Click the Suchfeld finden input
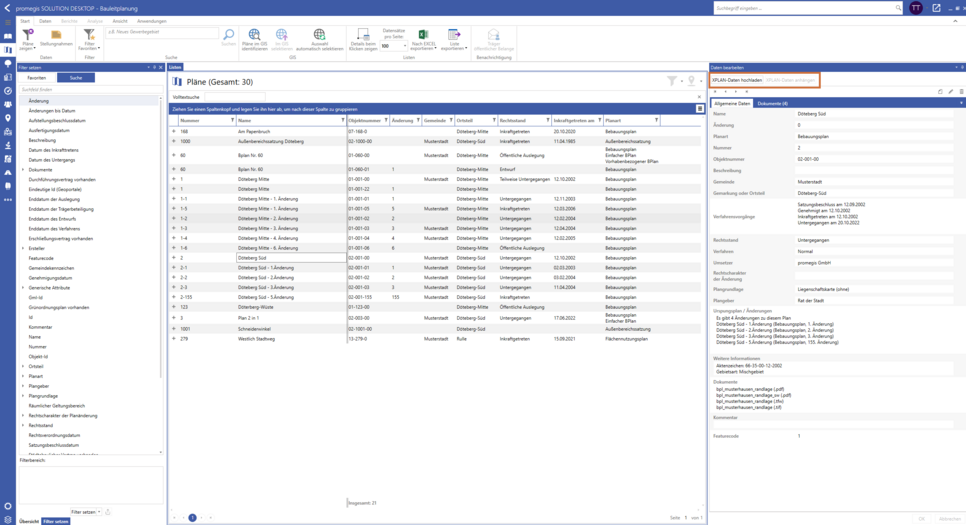966x525 pixels. click(x=89, y=89)
